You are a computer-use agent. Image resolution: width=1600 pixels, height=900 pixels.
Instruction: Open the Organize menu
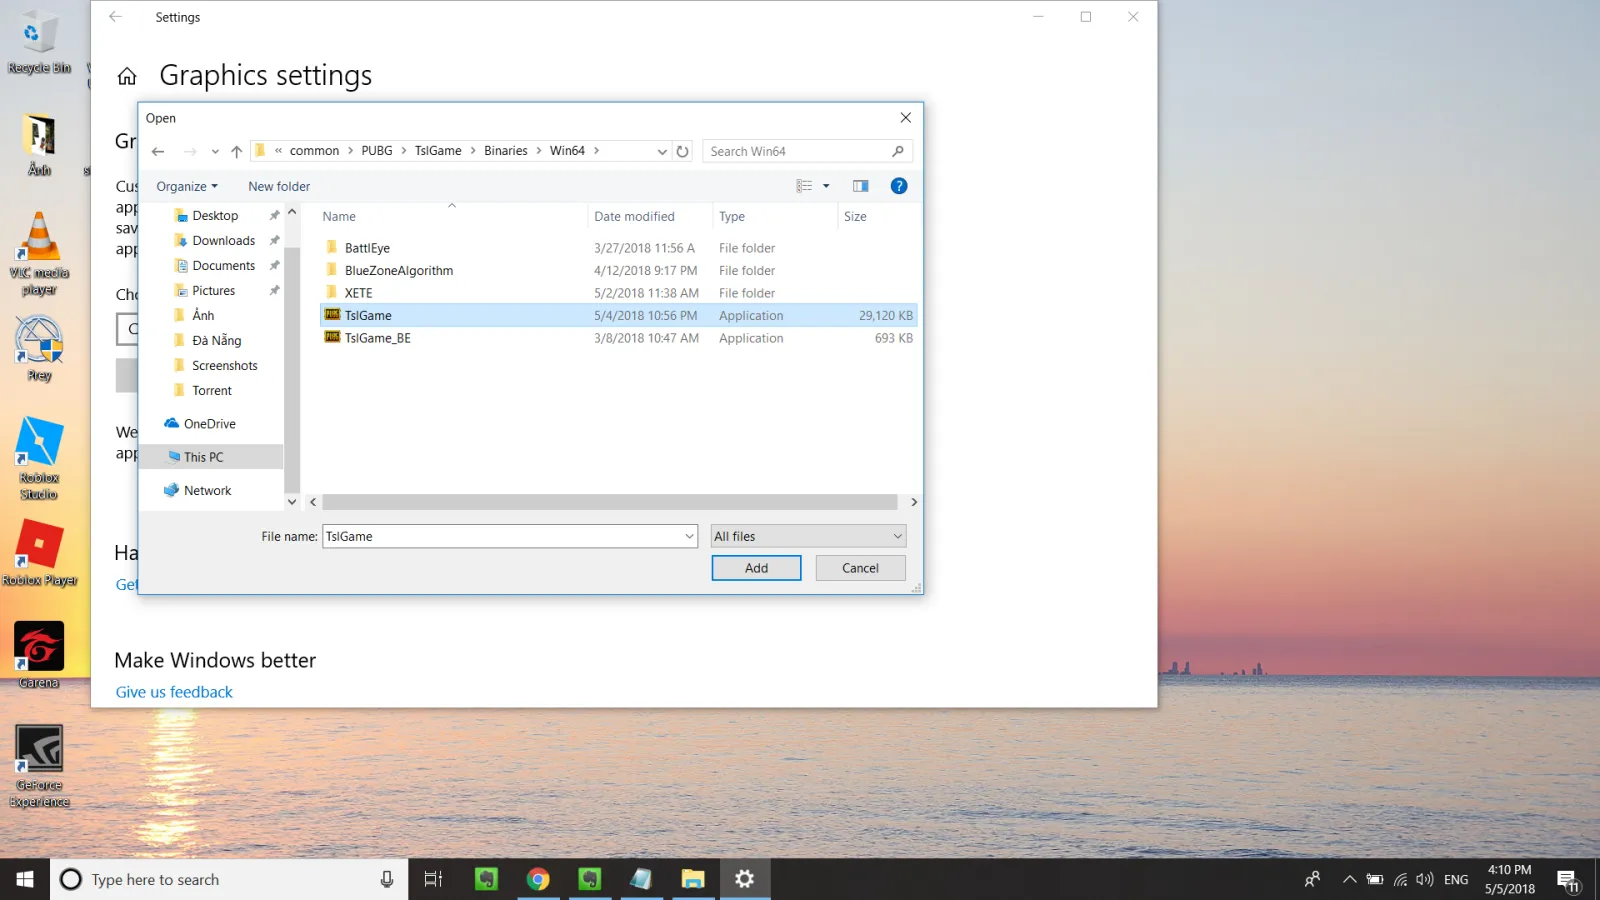click(186, 186)
